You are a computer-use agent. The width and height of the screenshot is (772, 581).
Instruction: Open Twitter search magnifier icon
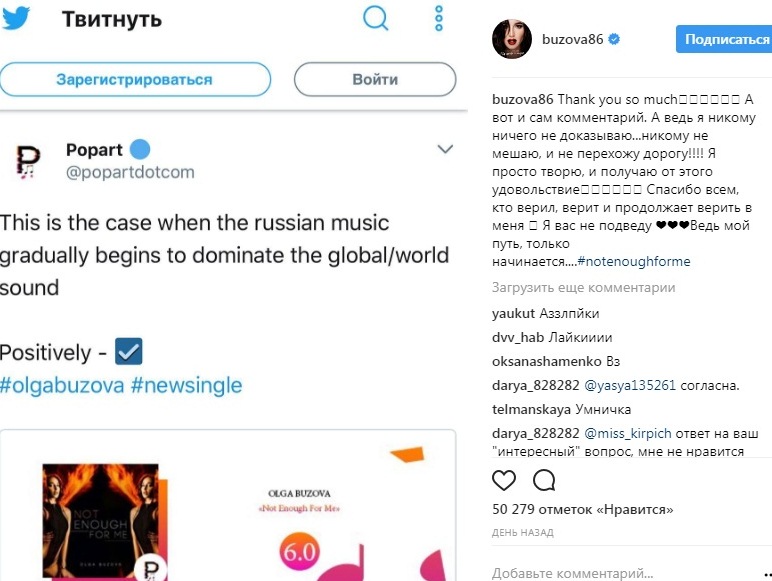point(376,18)
